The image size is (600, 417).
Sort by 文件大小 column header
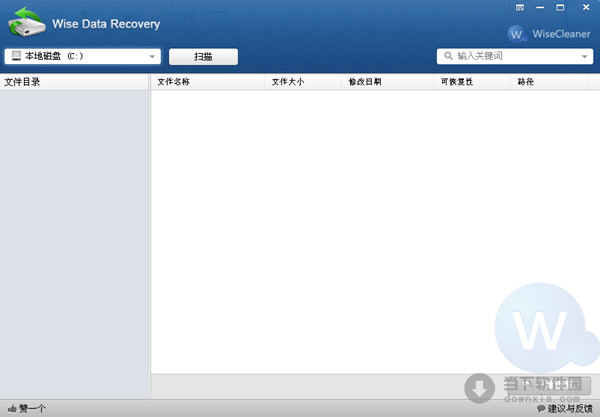coord(303,82)
